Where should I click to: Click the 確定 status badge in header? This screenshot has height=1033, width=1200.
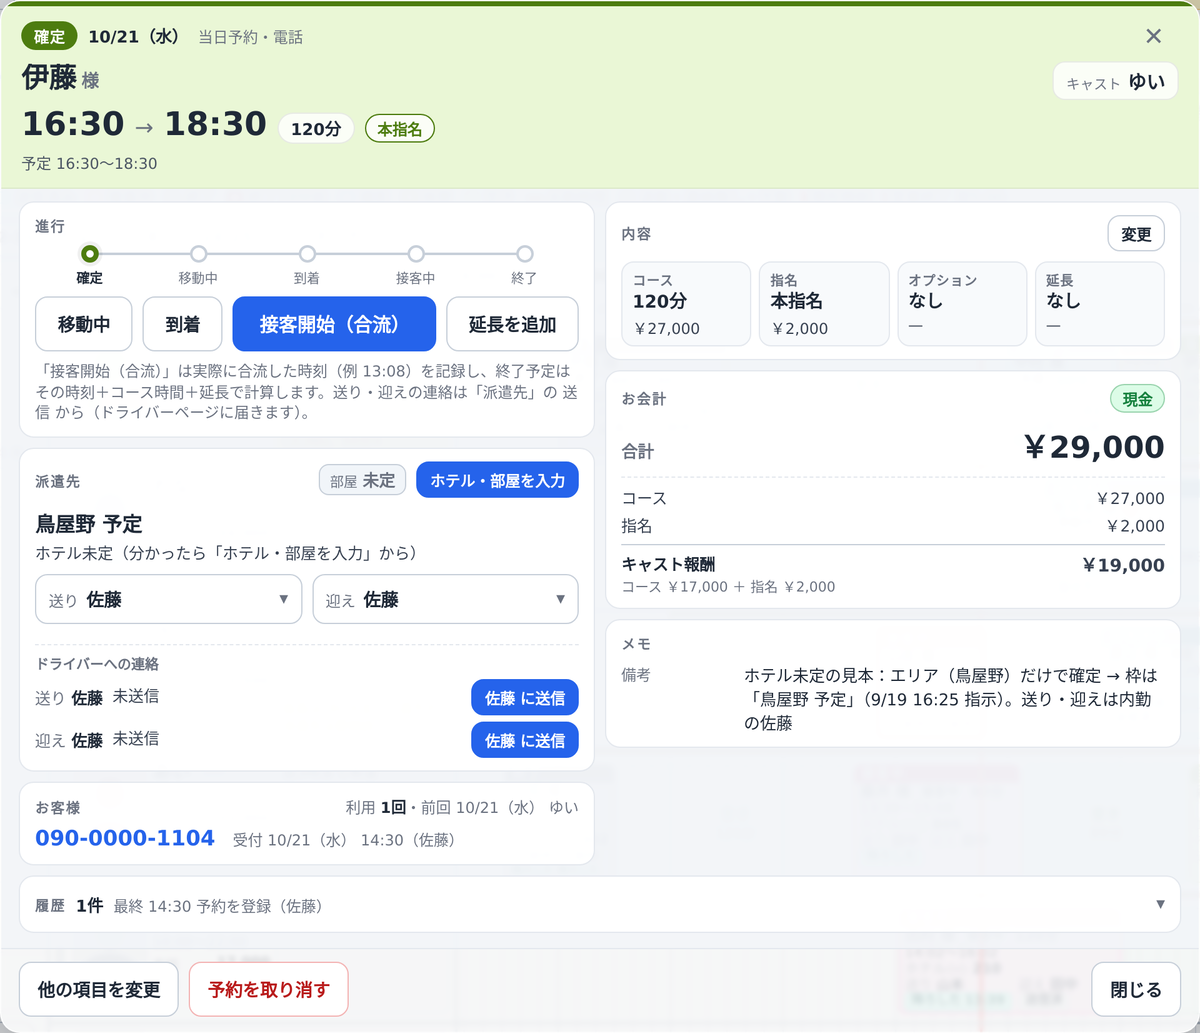[x=49, y=37]
